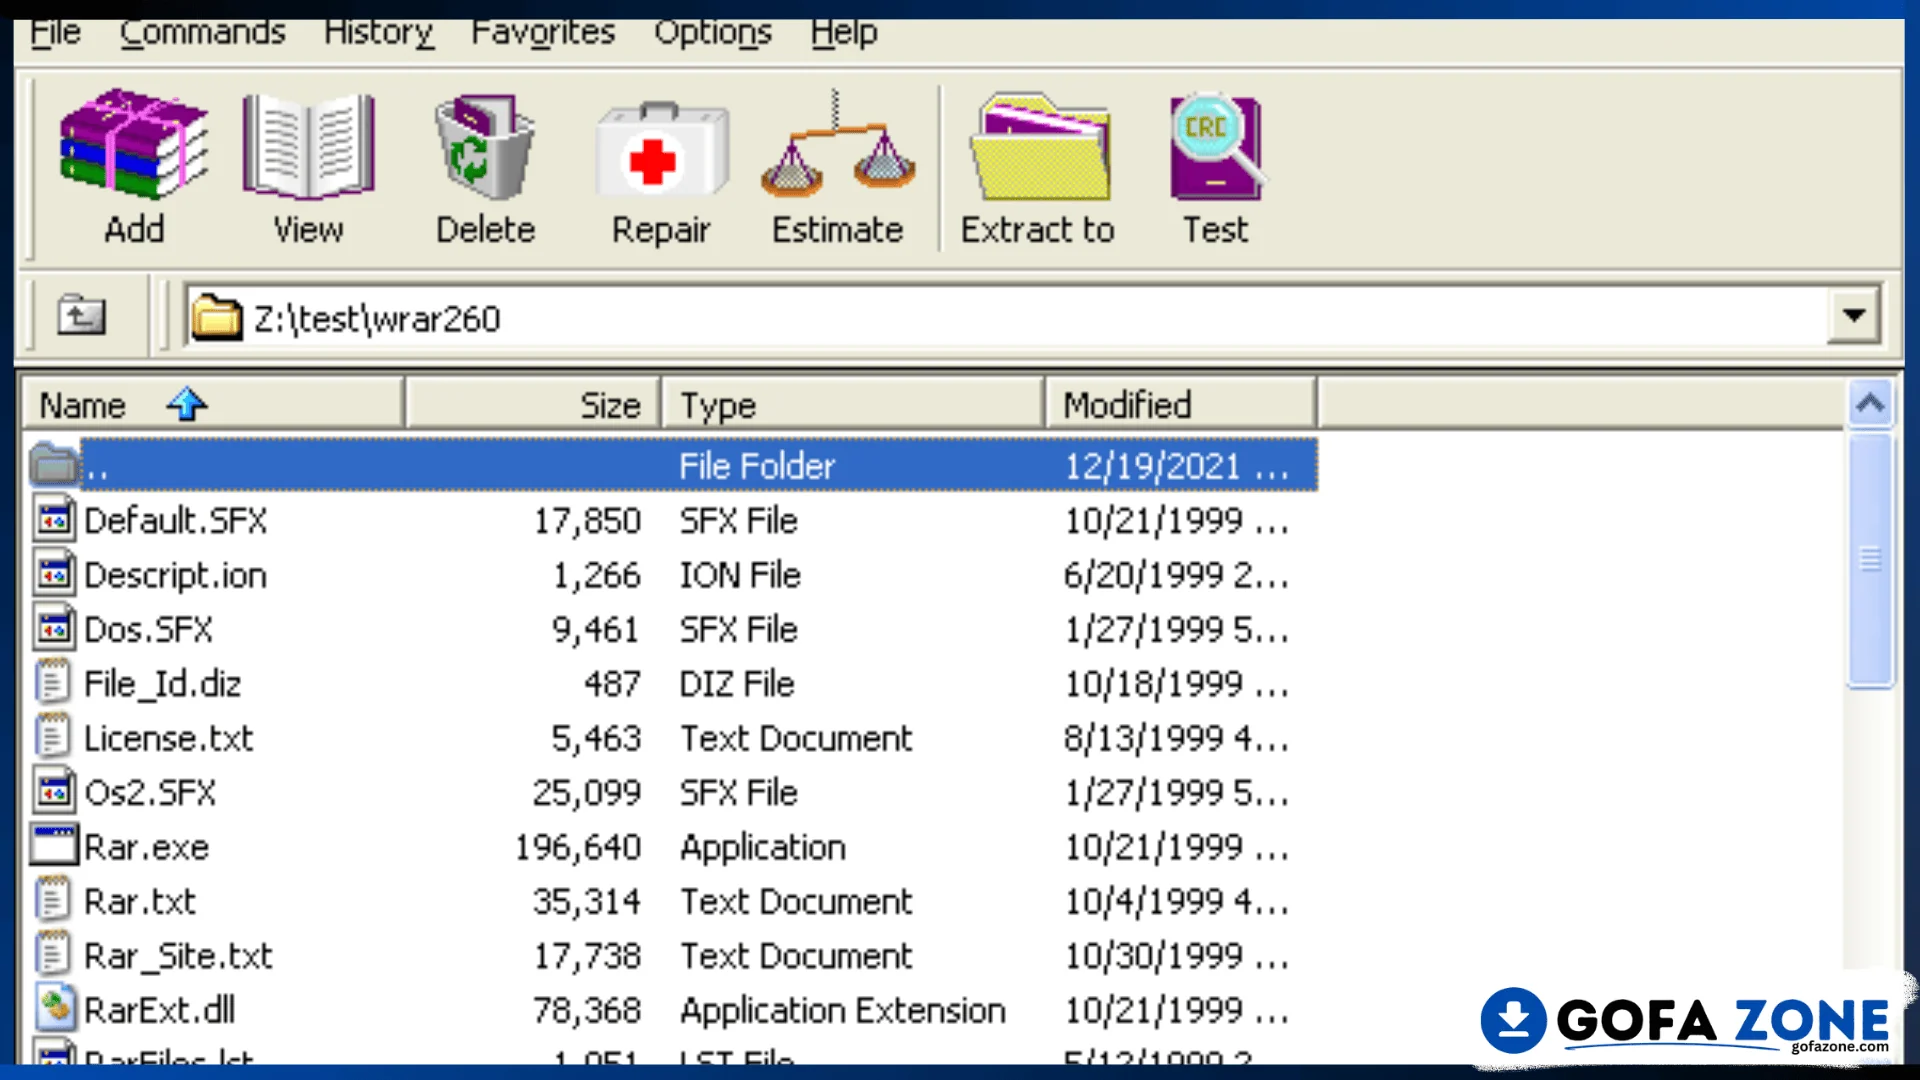Click the Rar.exe application icon
This screenshot has width=1920, height=1080.
pos(54,846)
